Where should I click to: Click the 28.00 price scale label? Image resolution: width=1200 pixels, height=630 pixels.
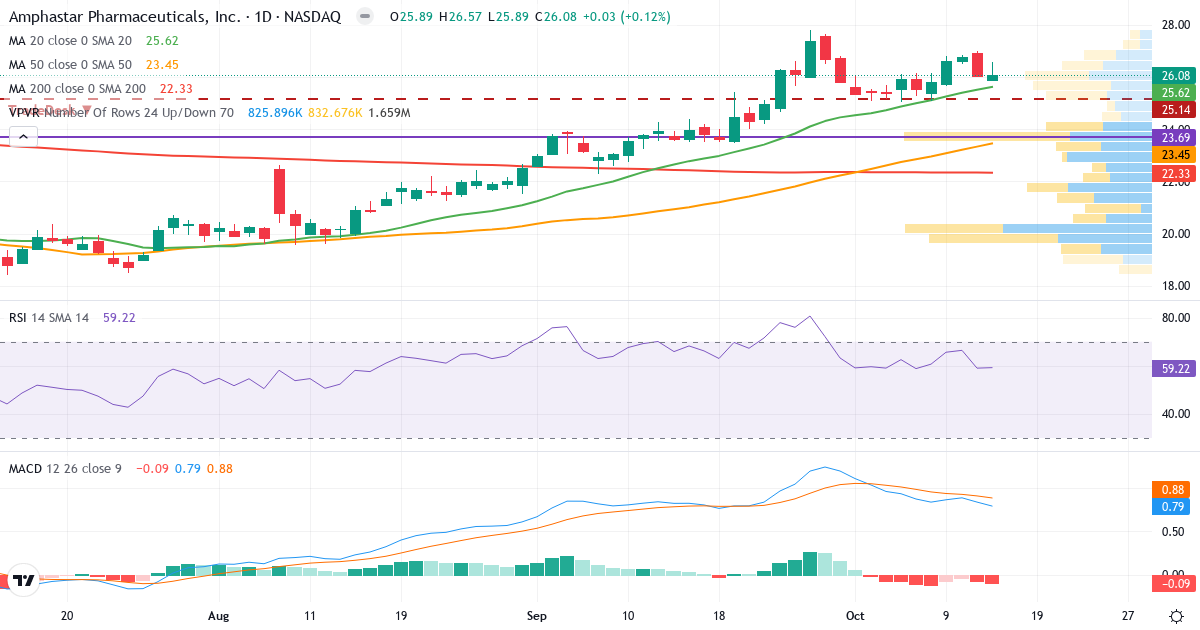[x=1174, y=25]
